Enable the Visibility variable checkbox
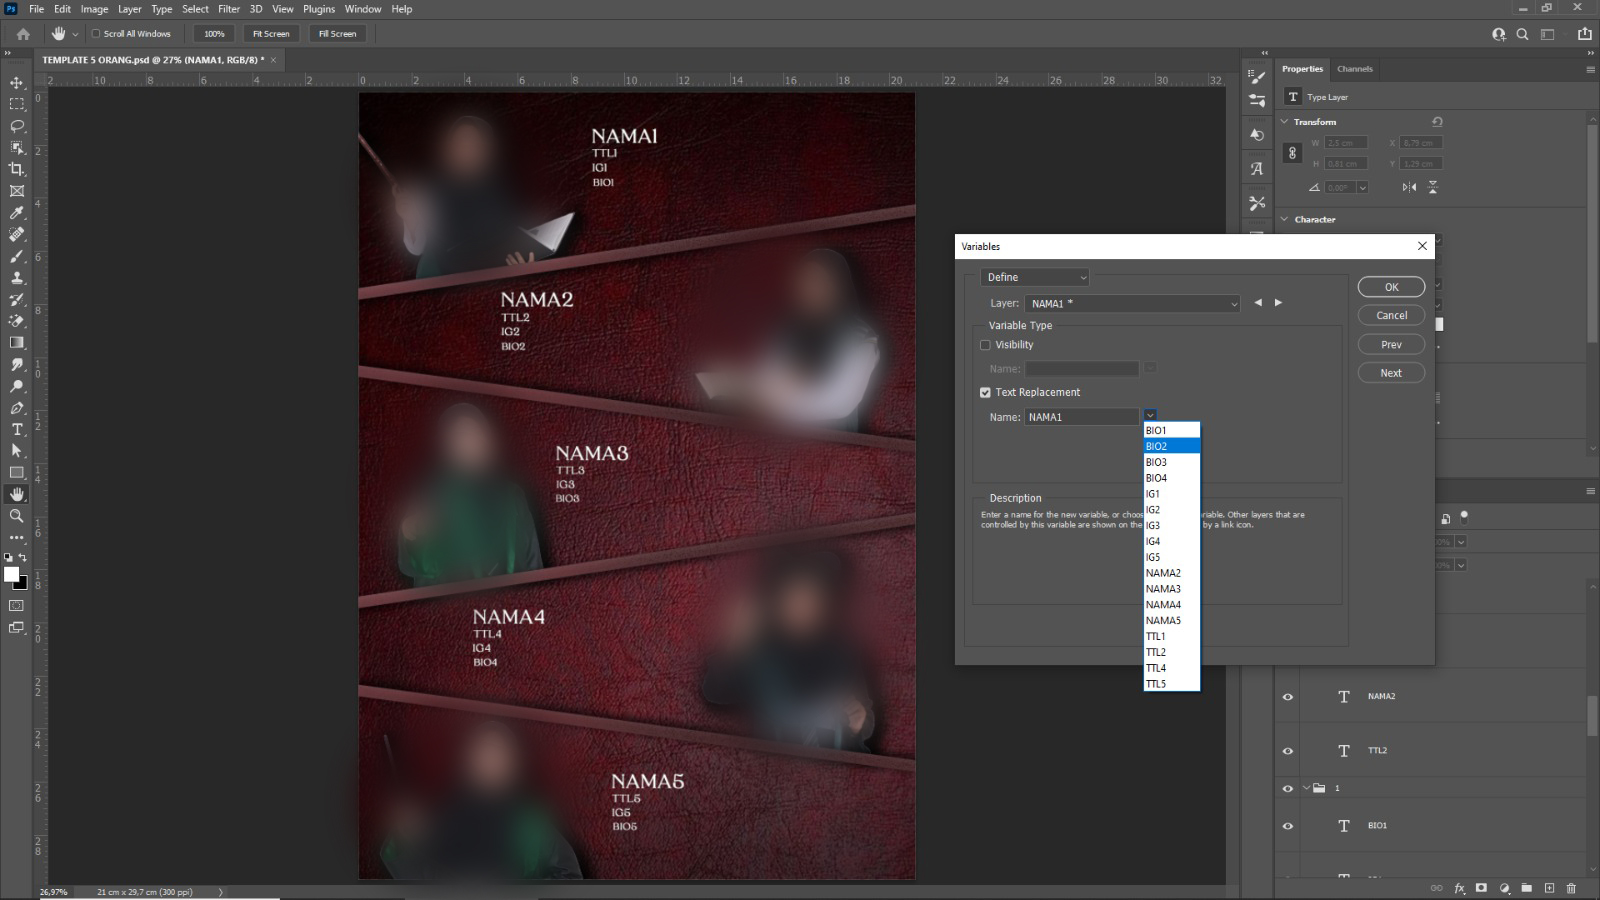 (985, 344)
